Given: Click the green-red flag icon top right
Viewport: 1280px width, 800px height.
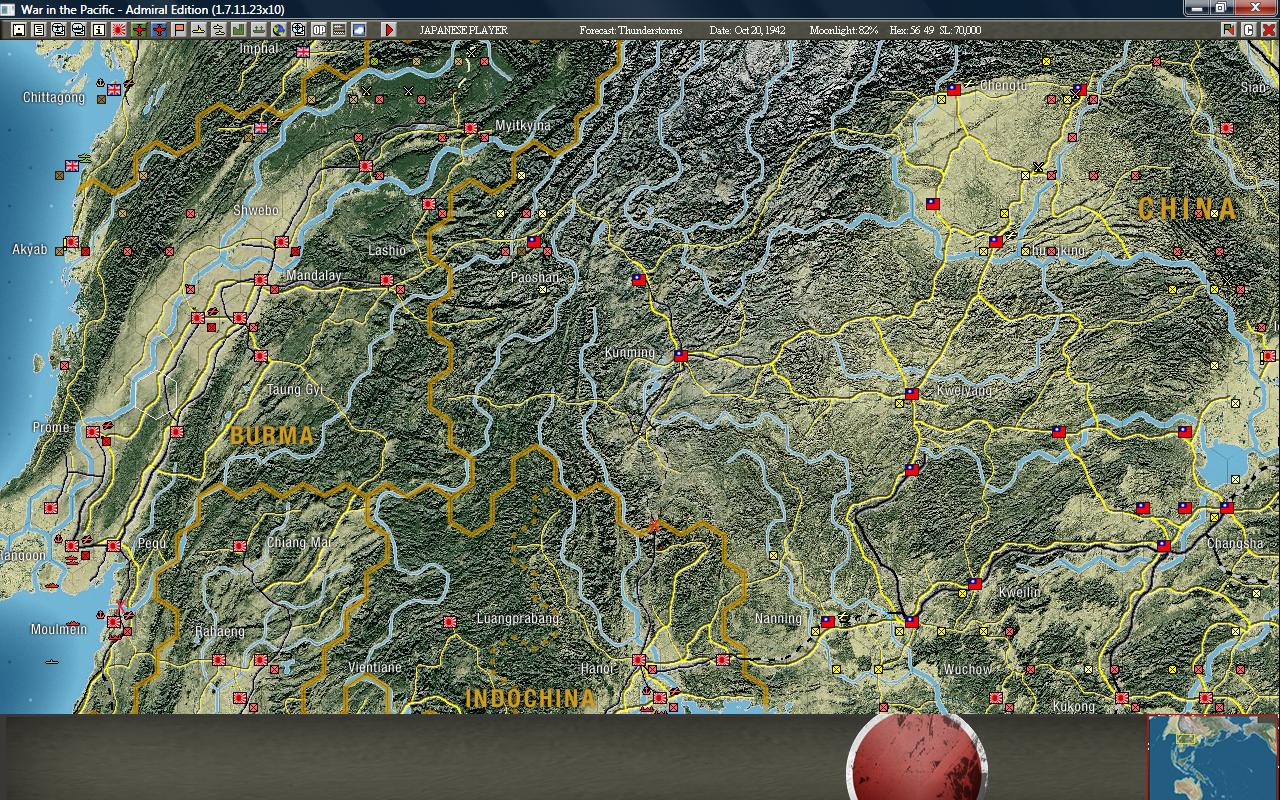Looking at the screenshot, I should pos(1229,30).
